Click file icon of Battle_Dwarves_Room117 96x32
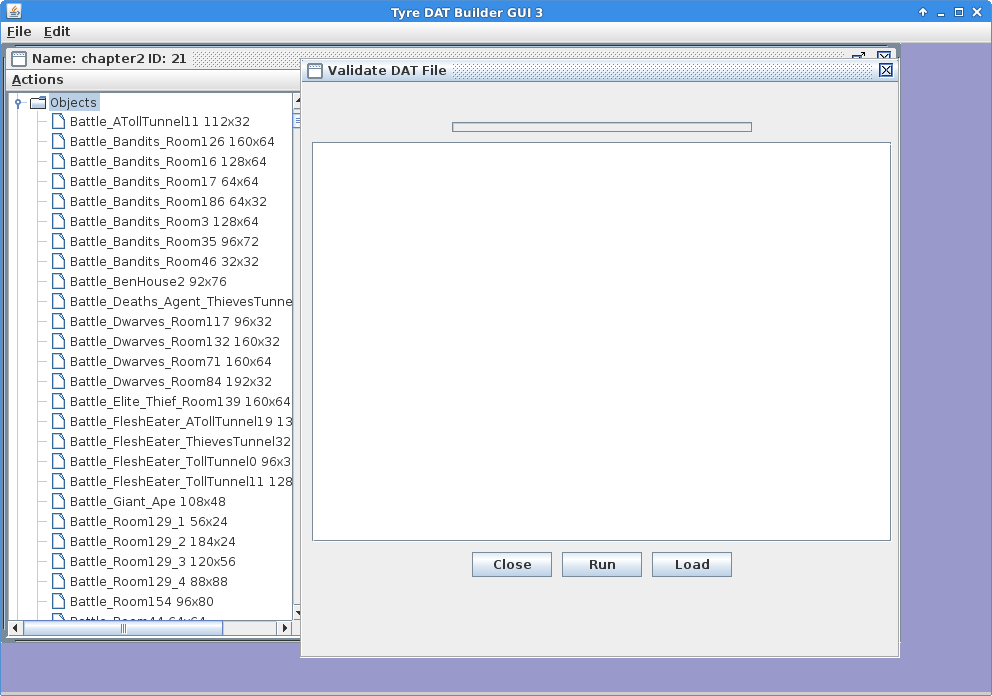 58,321
